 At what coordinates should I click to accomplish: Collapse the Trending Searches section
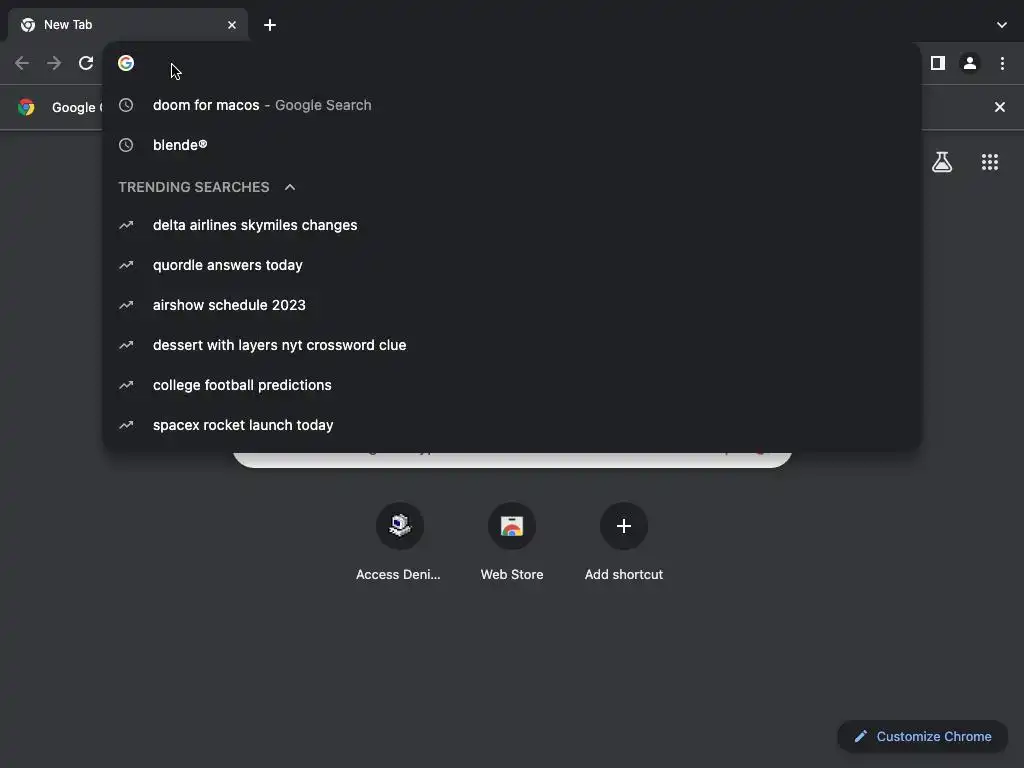tap(290, 187)
